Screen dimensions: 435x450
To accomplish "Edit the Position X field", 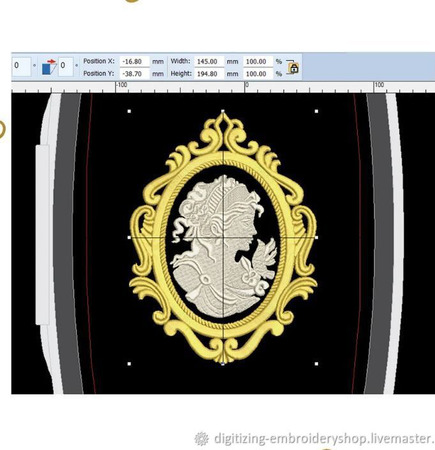I will (x=134, y=61).
